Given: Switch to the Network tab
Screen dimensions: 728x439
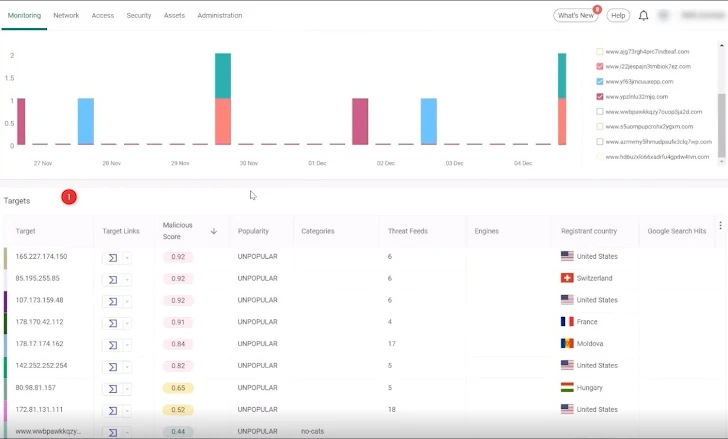Looking at the screenshot, I should (66, 16).
